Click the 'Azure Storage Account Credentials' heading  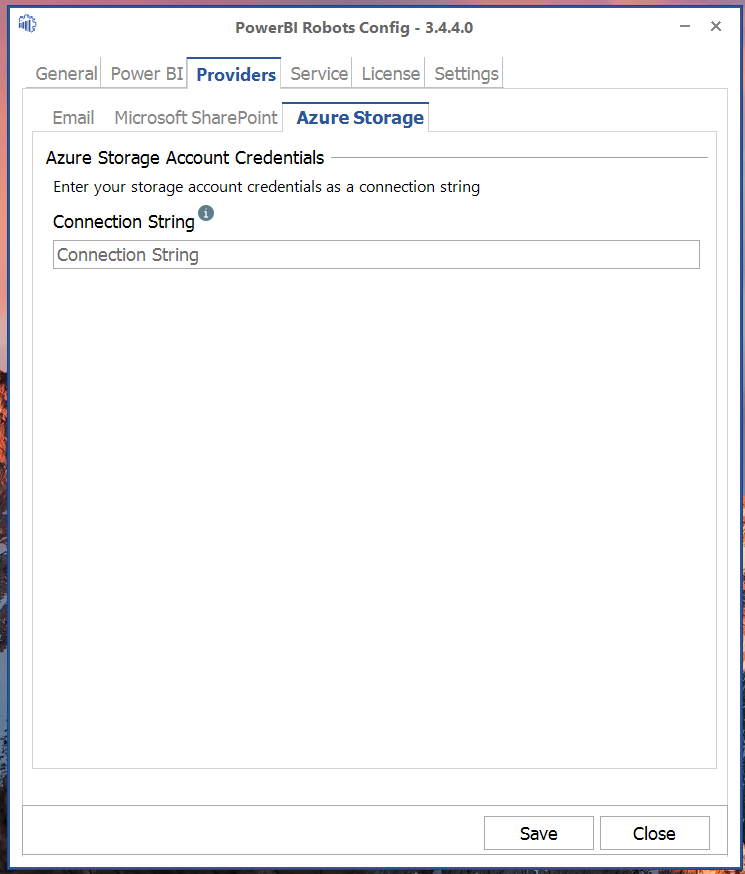click(x=185, y=158)
